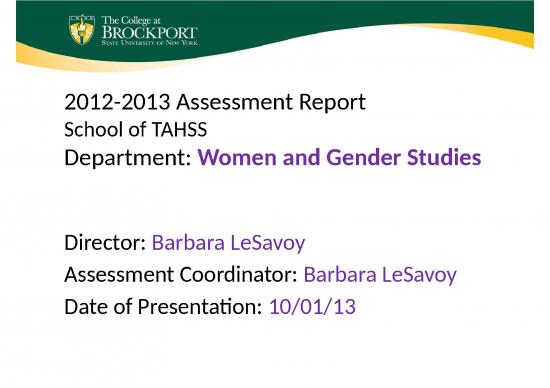Screen dimensions: 550x388
Task: Select the '2012-2013 Assessment Report' title
Action: [215, 102]
